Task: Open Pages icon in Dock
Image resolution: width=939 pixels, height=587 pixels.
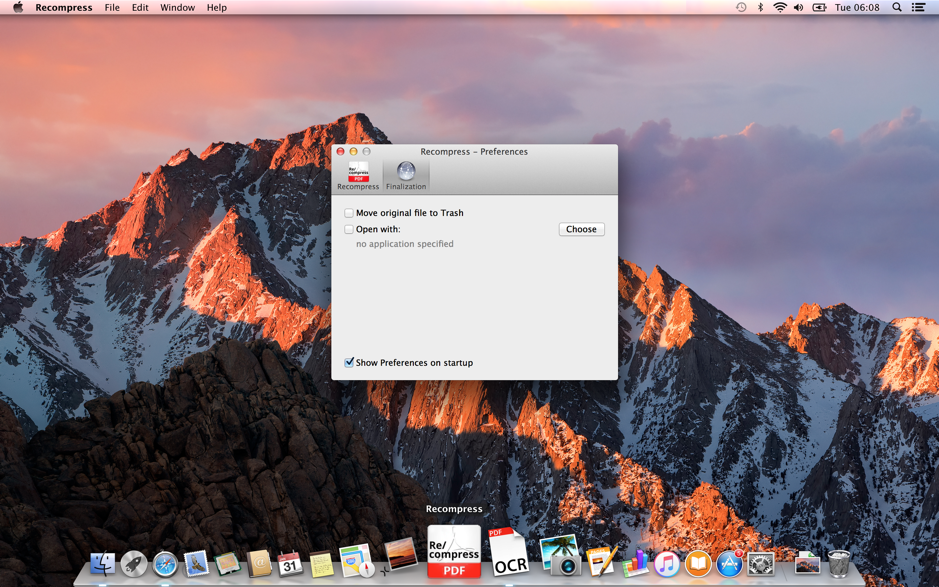Action: click(x=602, y=563)
